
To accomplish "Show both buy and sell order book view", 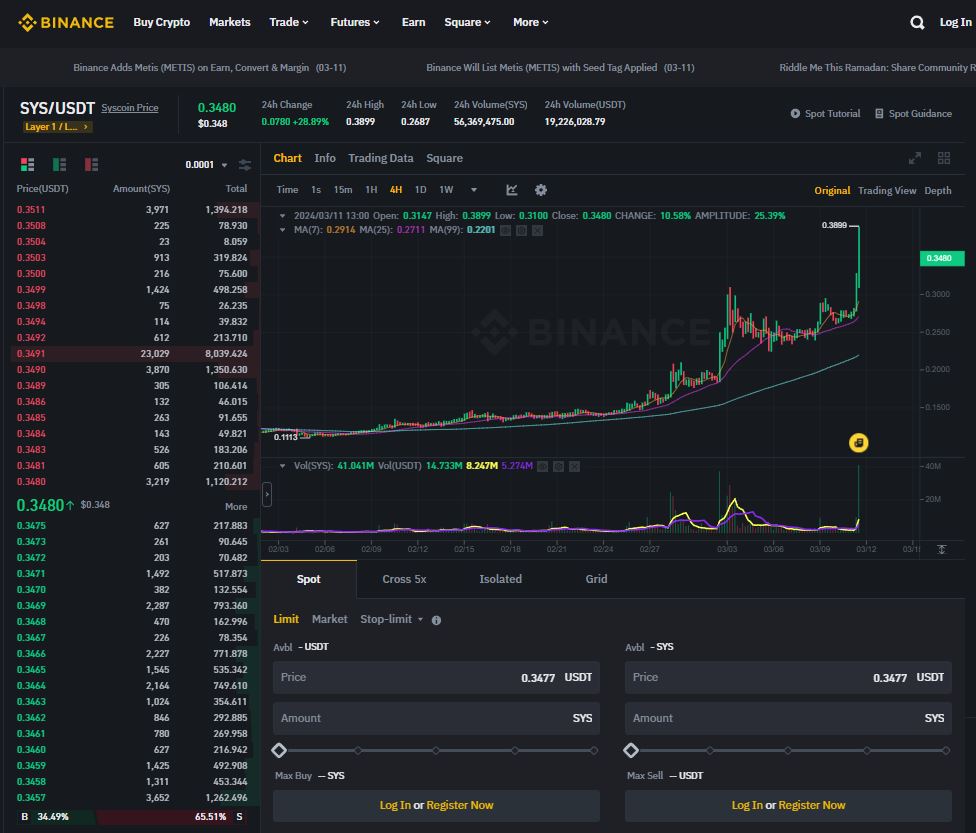I will (x=27, y=164).
